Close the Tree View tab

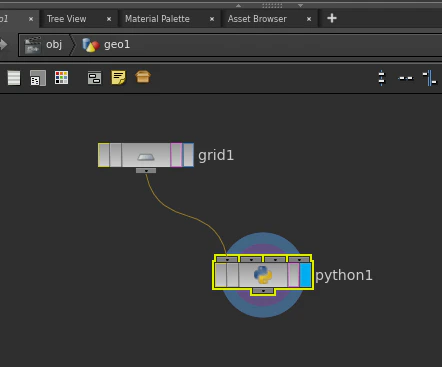[109, 19]
